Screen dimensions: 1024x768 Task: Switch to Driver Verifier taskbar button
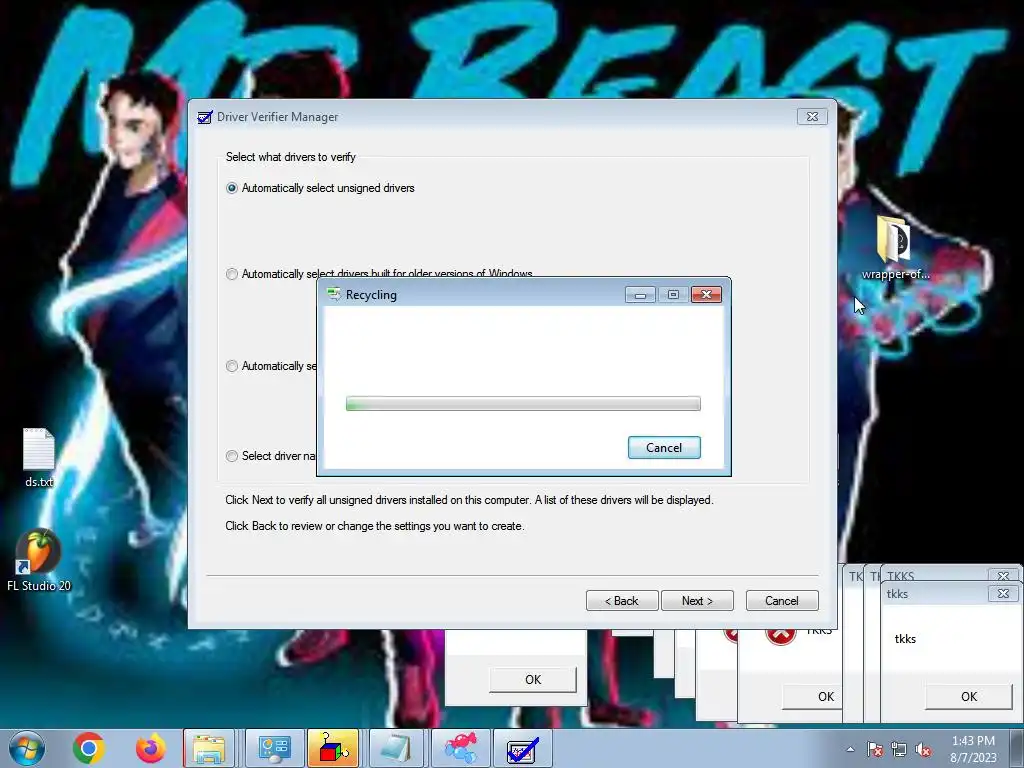tap(522, 748)
